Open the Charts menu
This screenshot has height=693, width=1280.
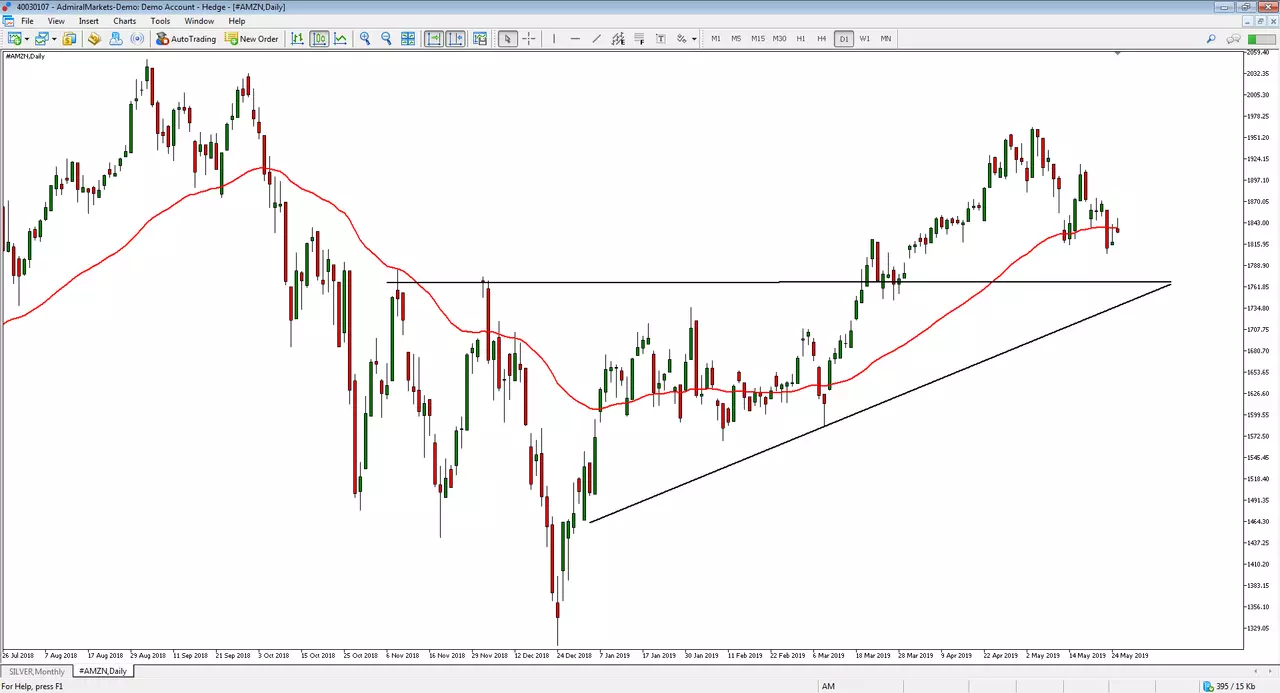125,21
